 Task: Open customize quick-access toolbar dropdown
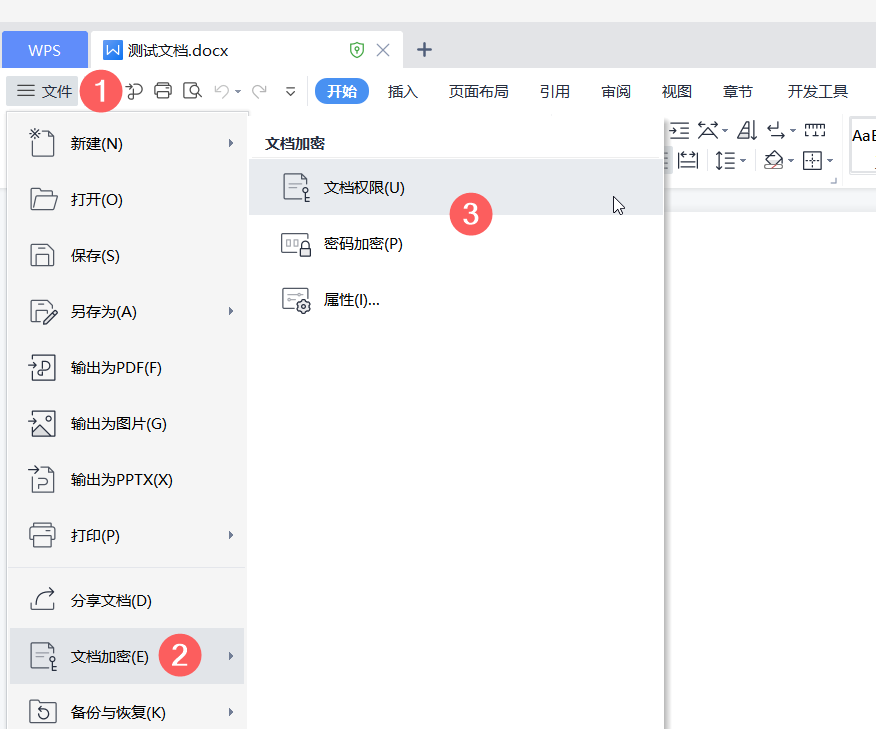pyautogui.click(x=291, y=92)
